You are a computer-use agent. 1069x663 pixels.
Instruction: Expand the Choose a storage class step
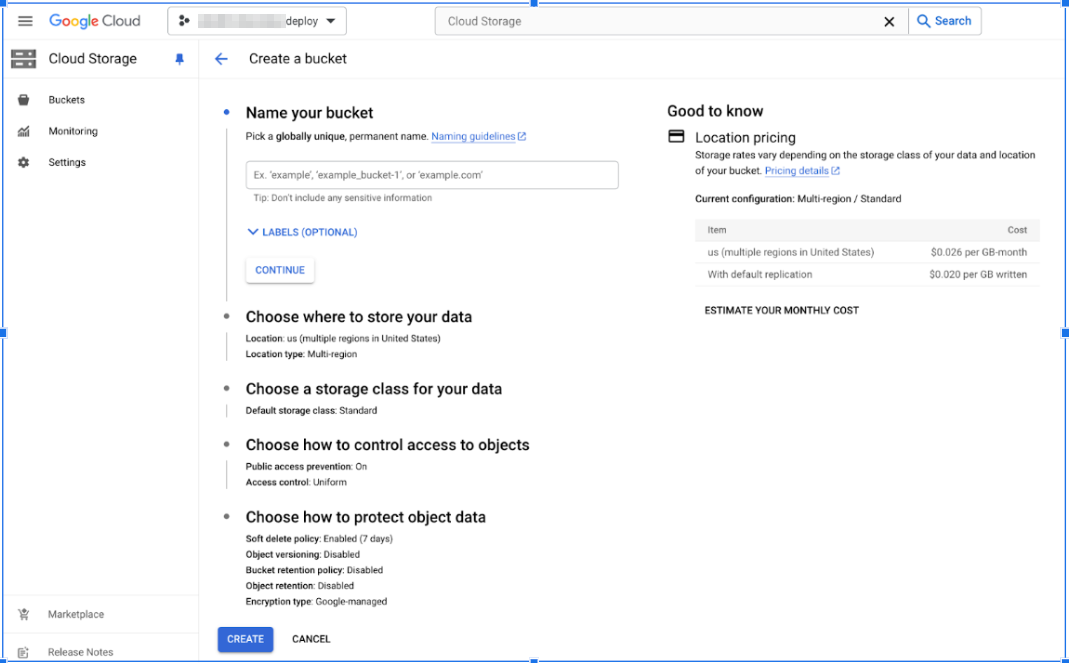pyautogui.click(x=373, y=389)
